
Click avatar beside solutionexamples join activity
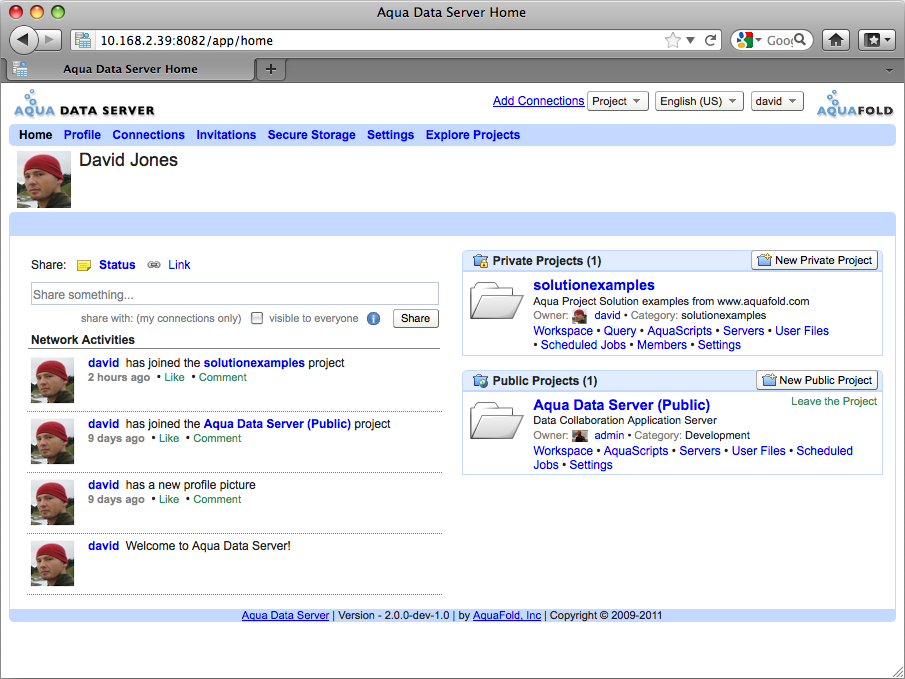click(53, 380)
